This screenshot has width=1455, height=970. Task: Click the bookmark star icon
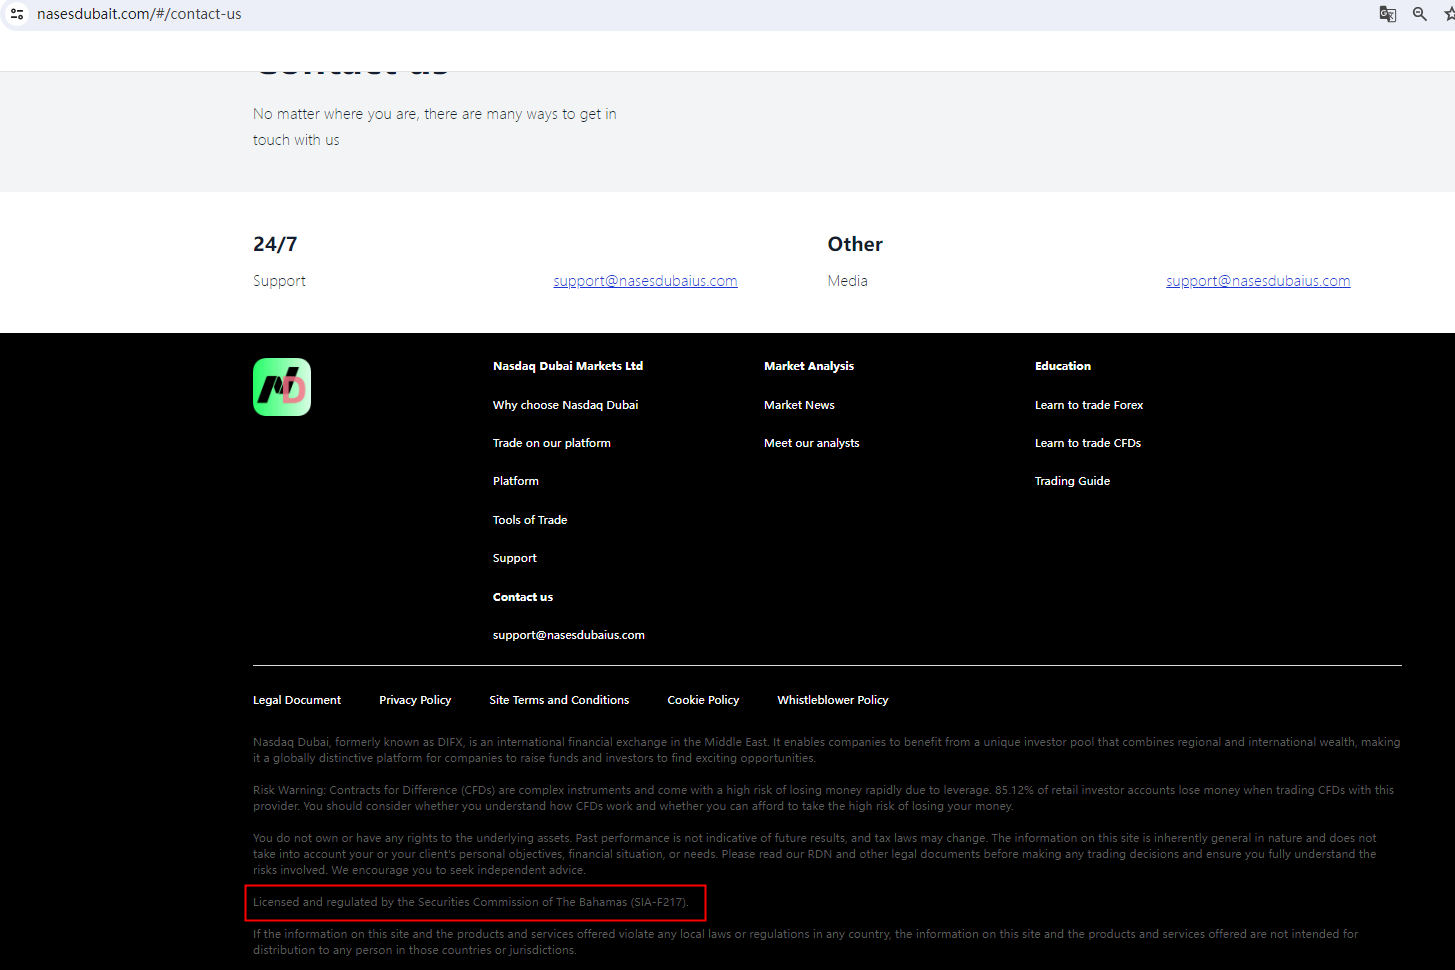pyautogui.click(x=1450, y=14)
